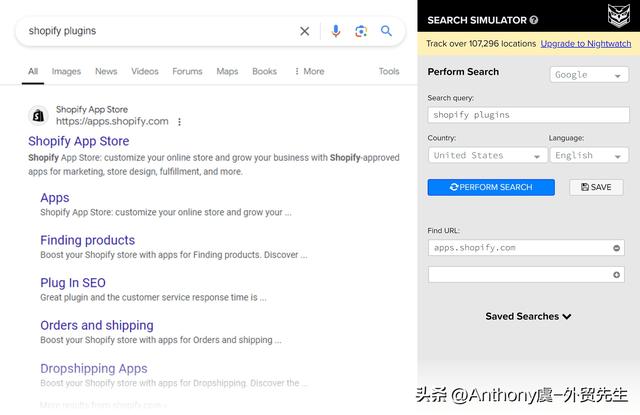Open the Shopify App Store result title
Image resolution: width=640 pixels, height=415 pixels.
(79, 141)
